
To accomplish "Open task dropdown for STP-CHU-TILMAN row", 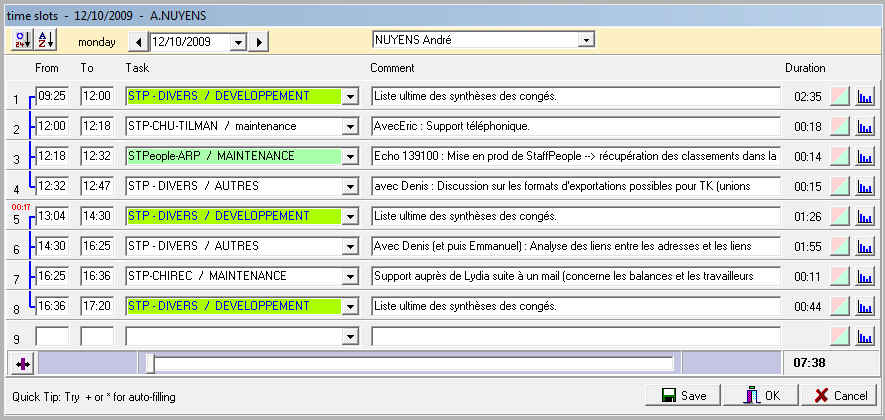I will (350, 127).
